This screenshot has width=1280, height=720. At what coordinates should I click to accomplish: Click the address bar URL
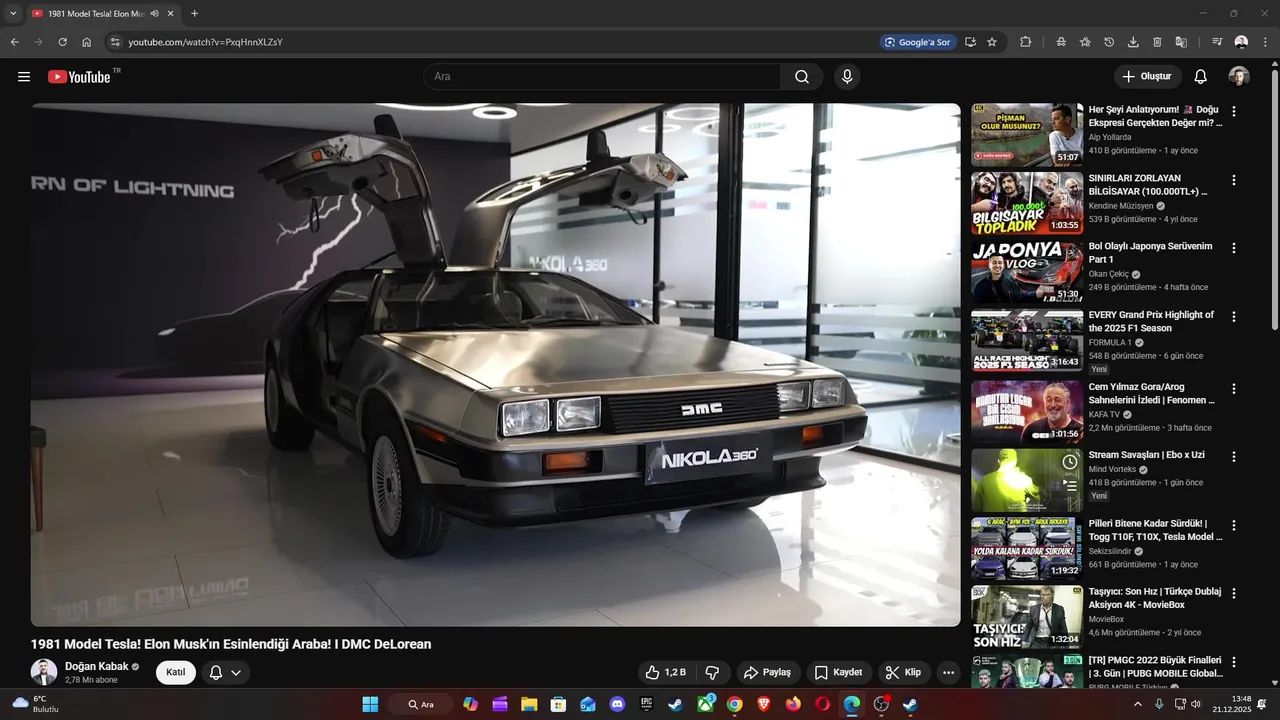tap(205, 42)
